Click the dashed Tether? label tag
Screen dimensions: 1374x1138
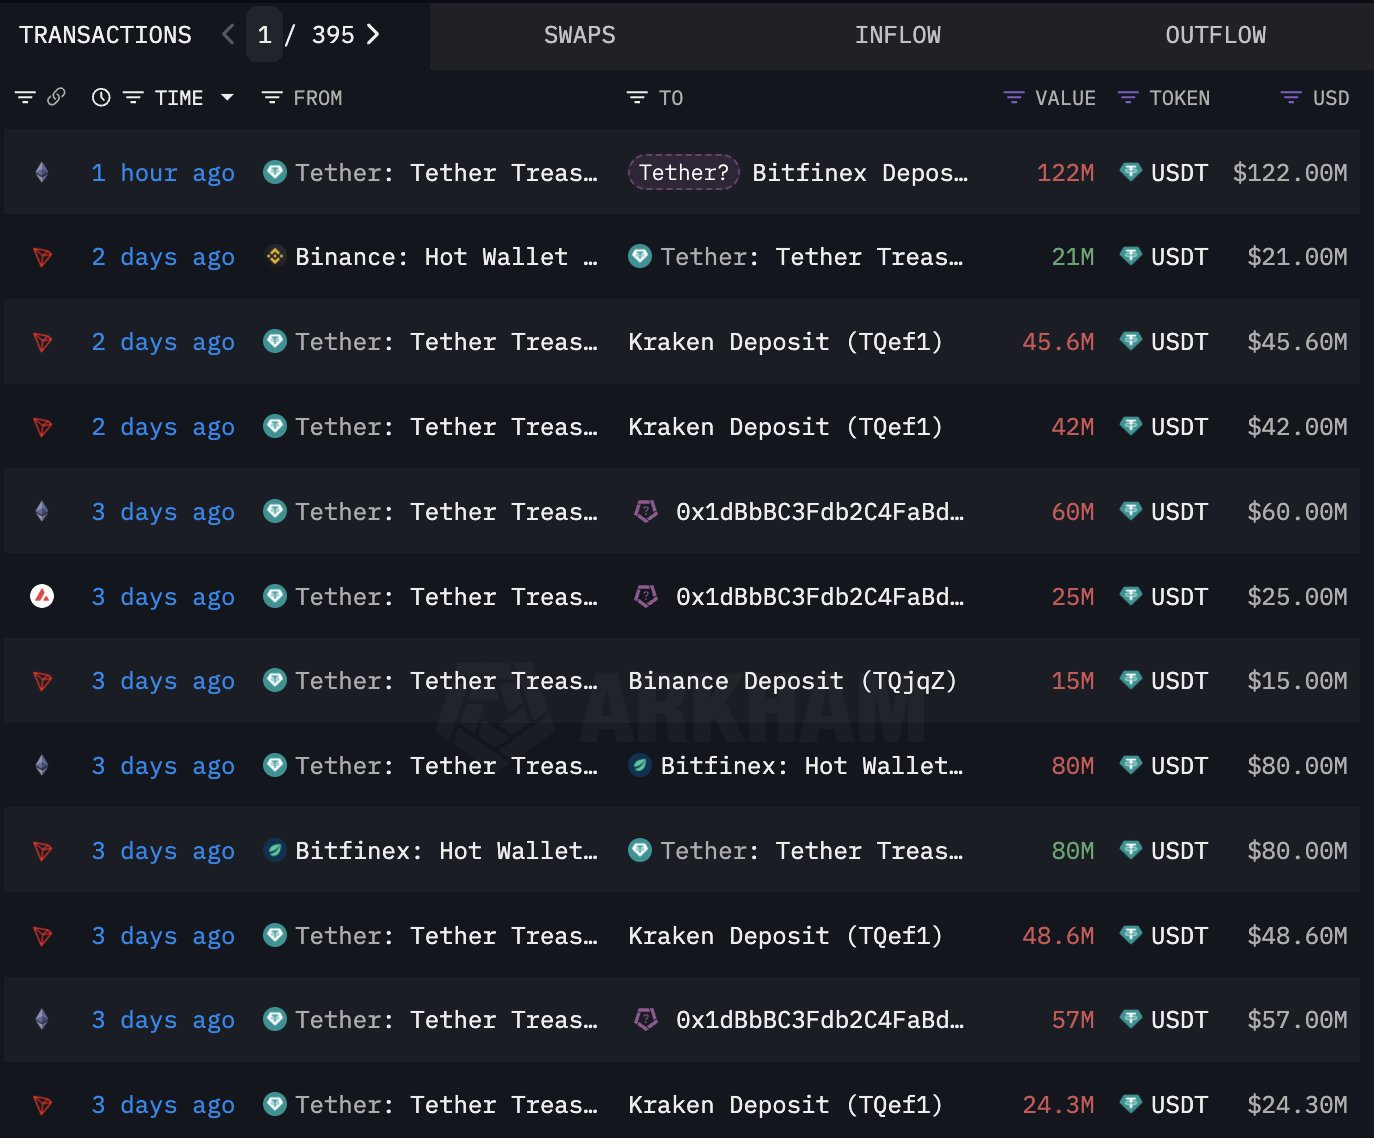684,173
